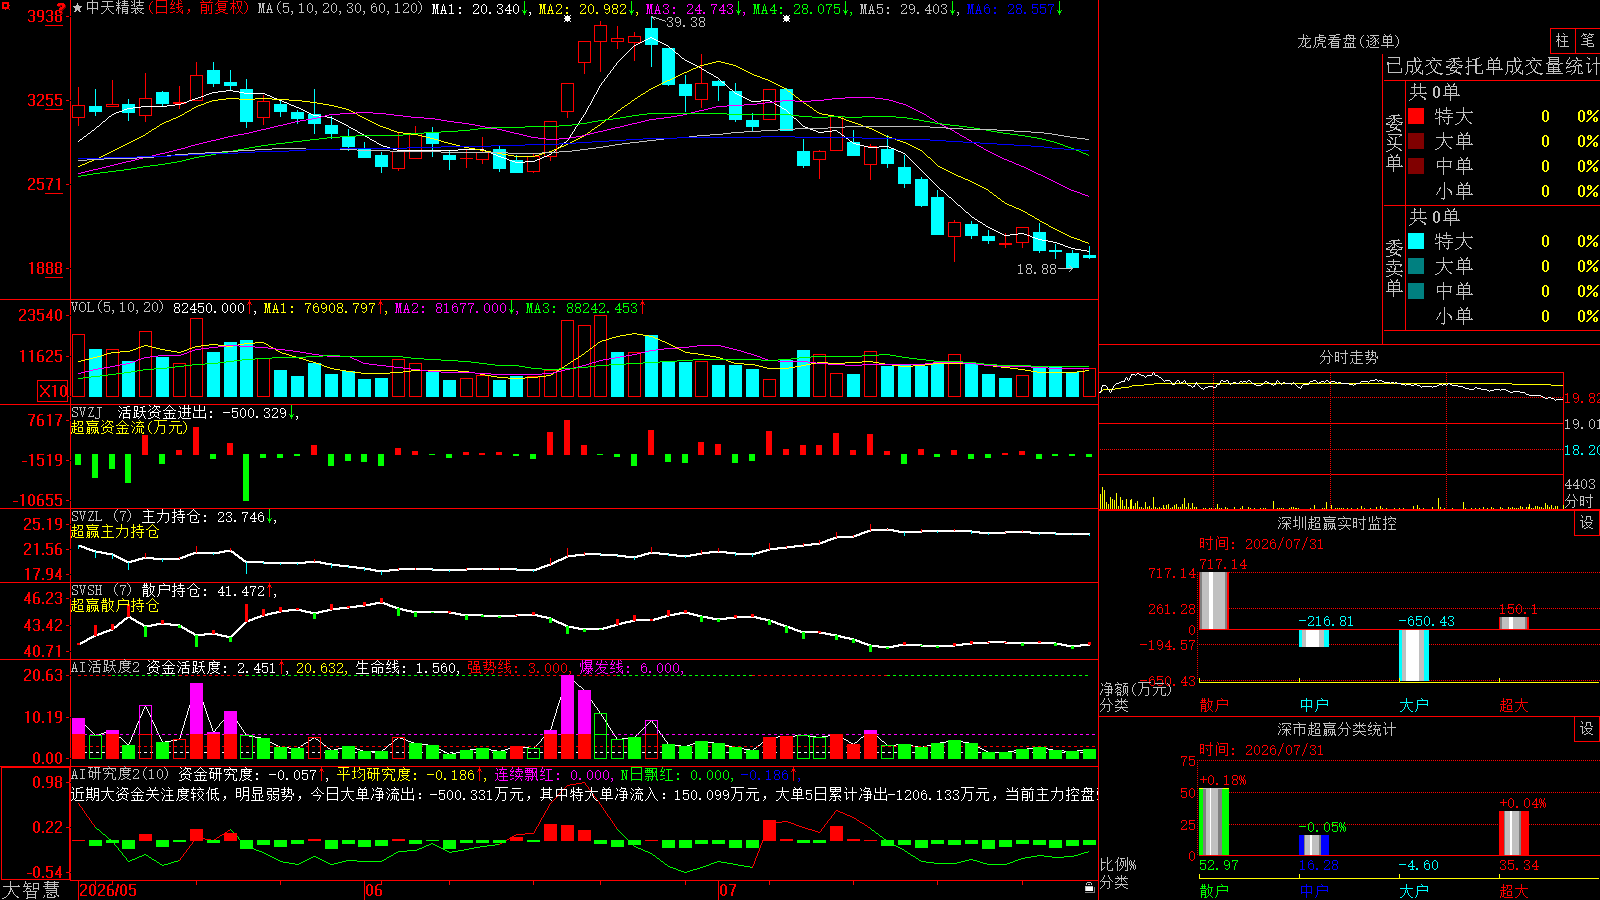Click the 散户 bar showing 717.14
Viewport: 1600px width, 900px height.
tap(1214, 600)
